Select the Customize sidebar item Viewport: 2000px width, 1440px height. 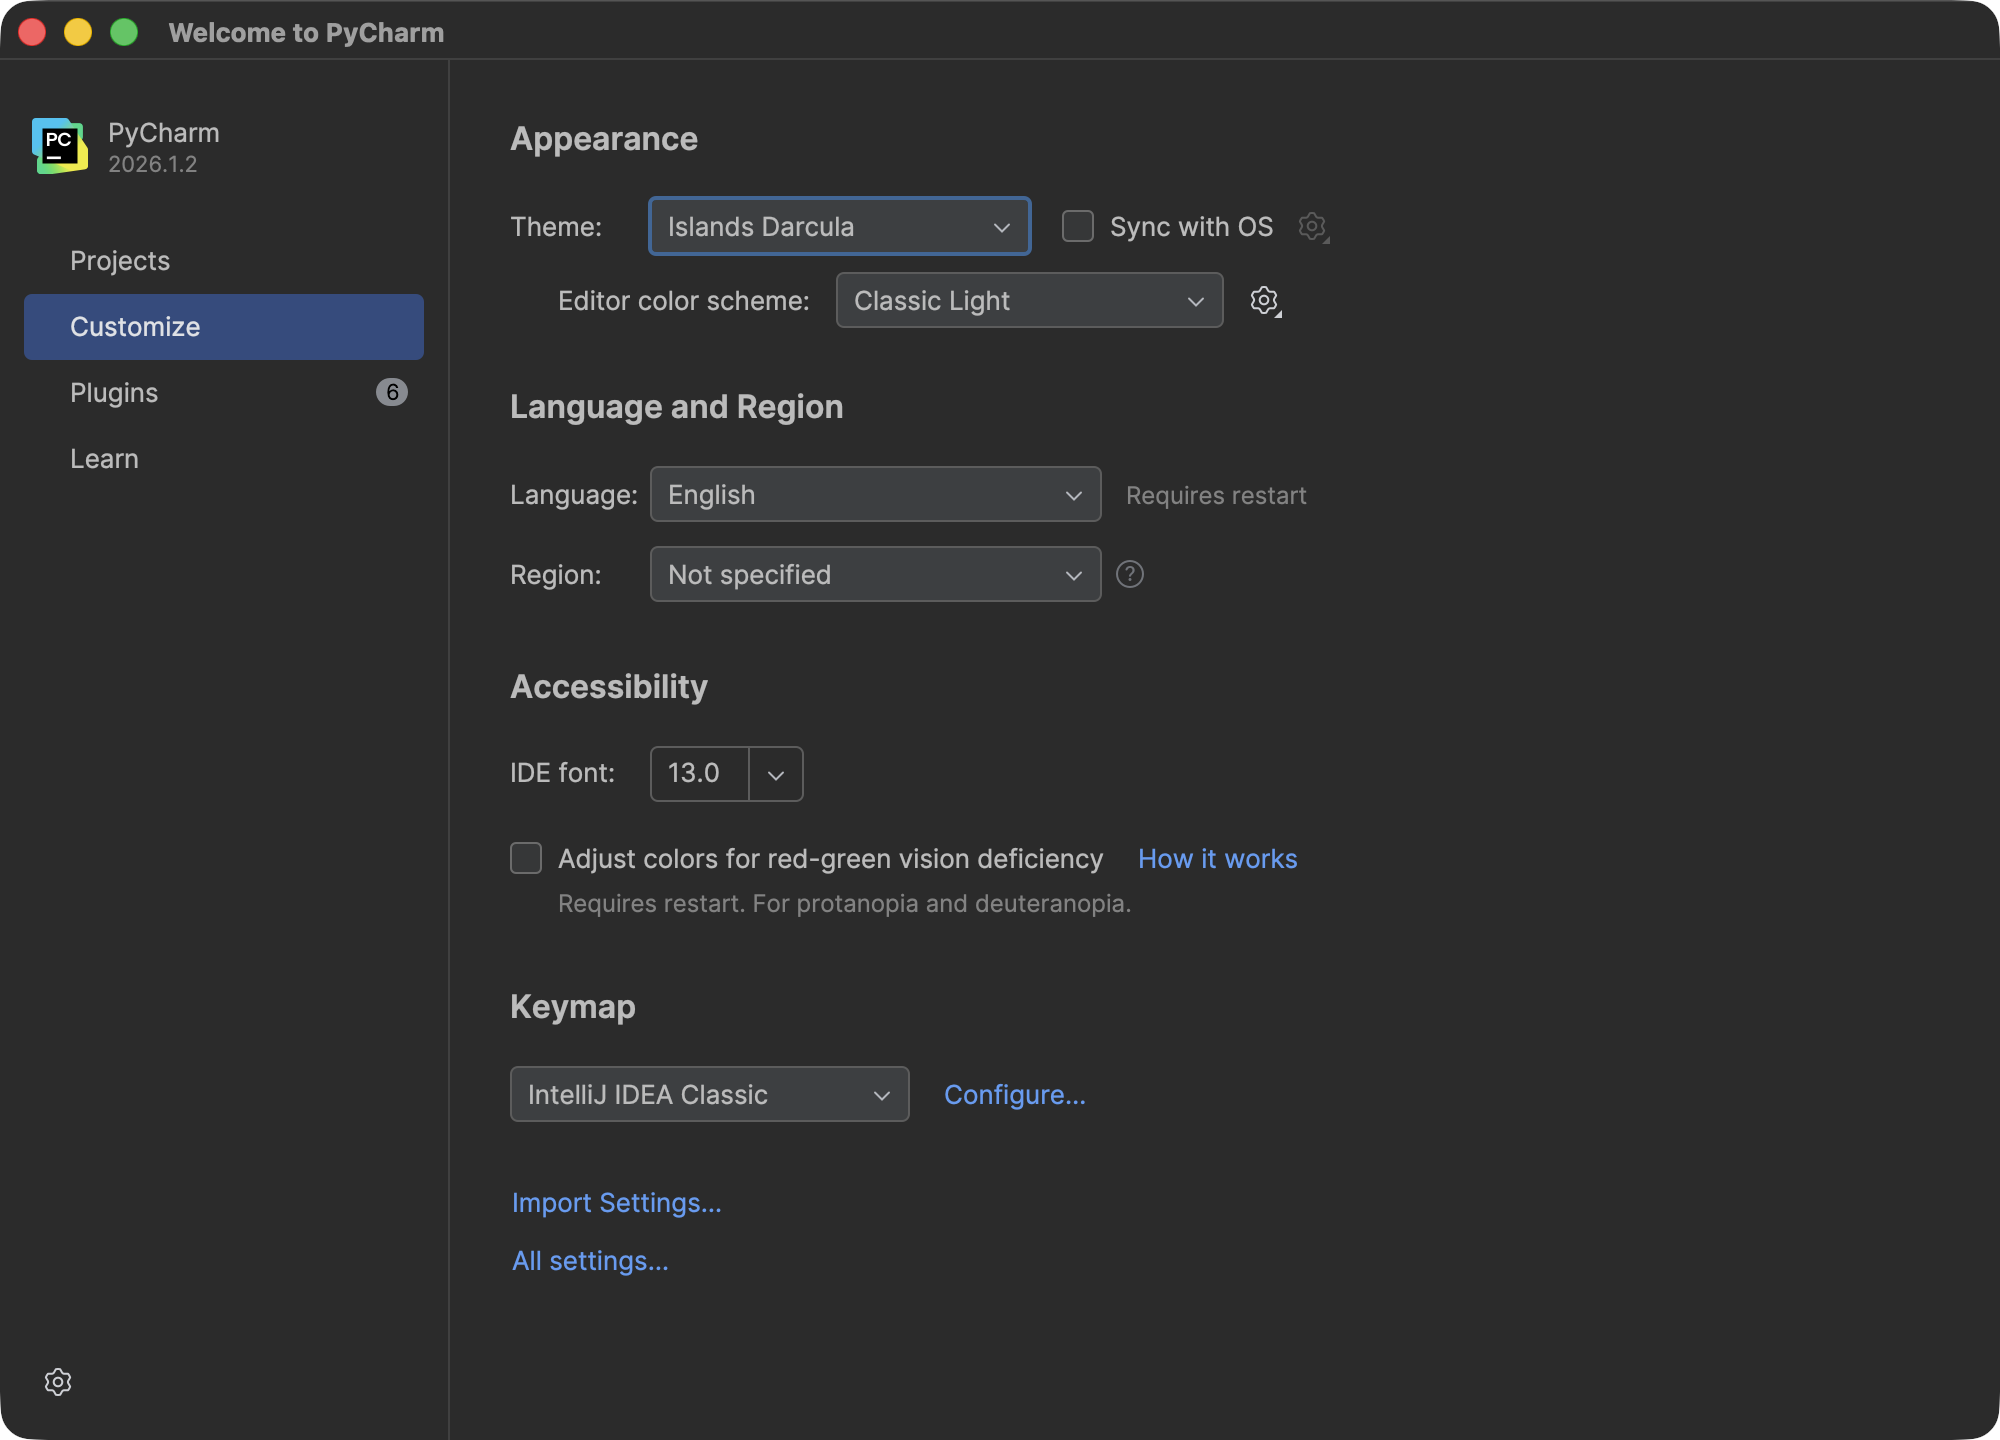tap(224, 327)
